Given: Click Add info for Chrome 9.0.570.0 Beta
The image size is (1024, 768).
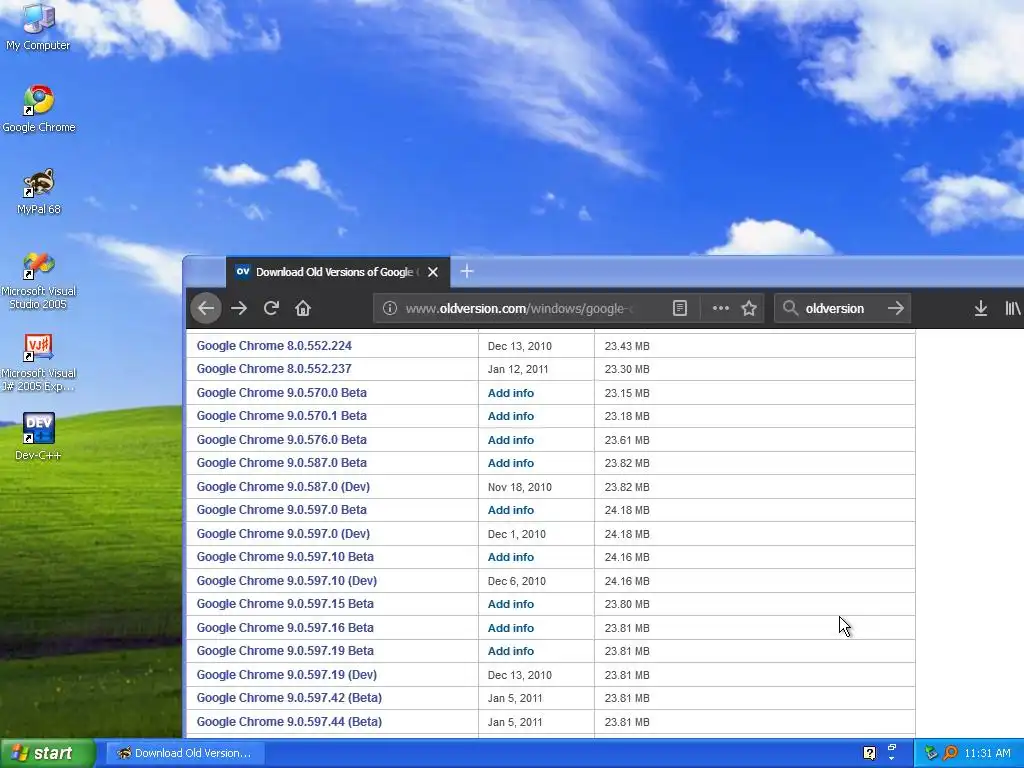Looking at the screenshot, I should (511, 393).
